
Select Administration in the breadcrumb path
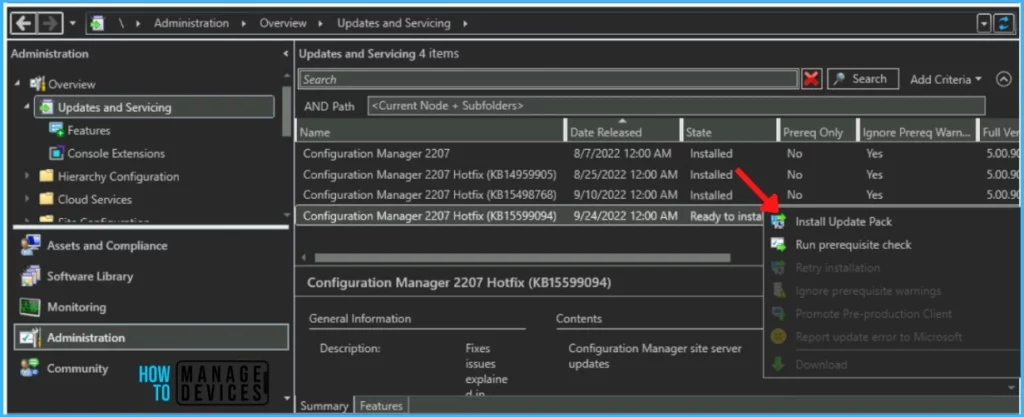tap(191, 23)
